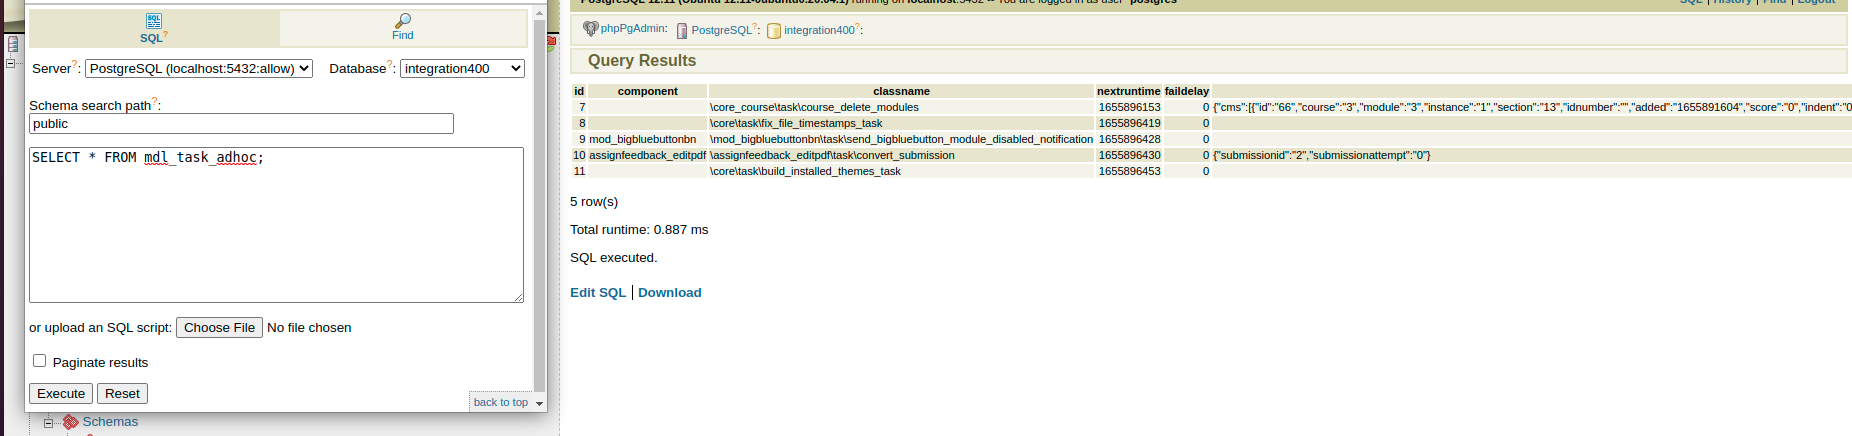Click the classname column header

(901, 91)
